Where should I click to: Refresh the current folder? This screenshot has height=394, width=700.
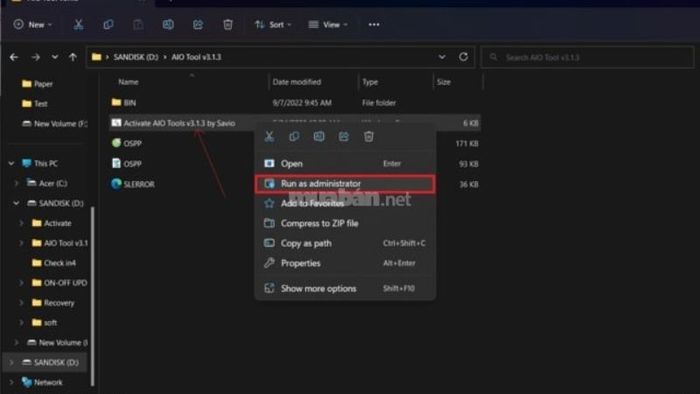point(463,57)
